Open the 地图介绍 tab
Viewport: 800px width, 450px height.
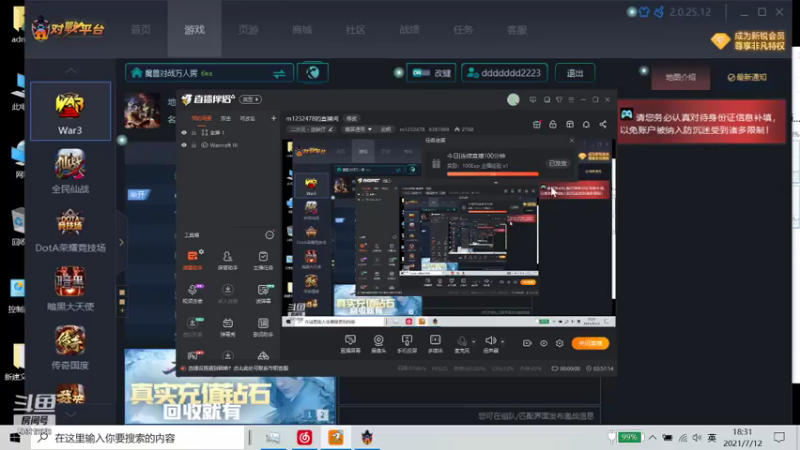pyautogui.click(x=681, y=78)
